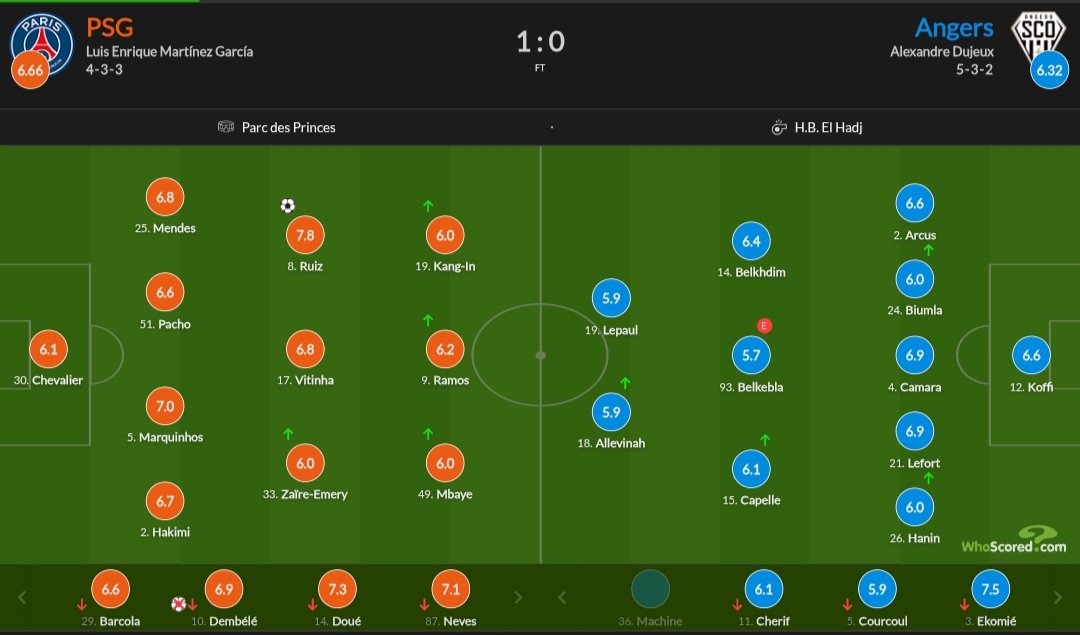Click the referee whistle icon
The width and height of the screenshot is (1080, 635).
pos(779,127)
